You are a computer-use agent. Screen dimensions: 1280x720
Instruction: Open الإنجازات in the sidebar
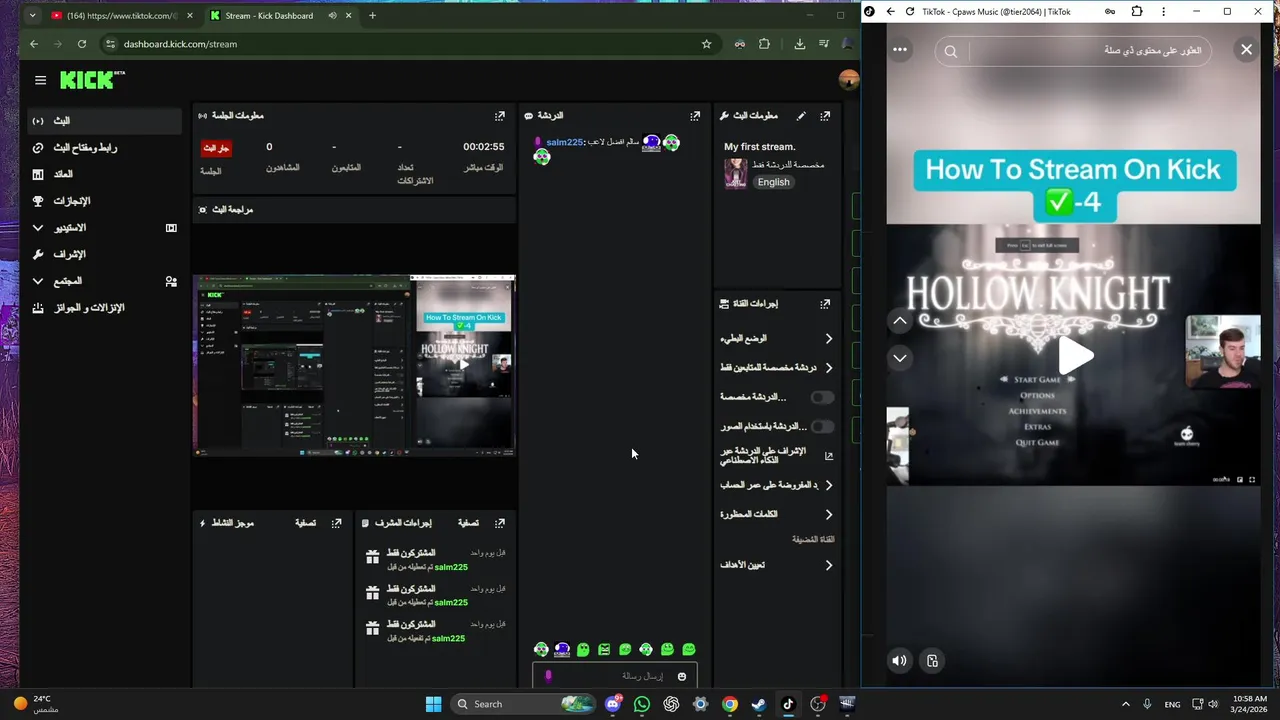pyautogui.click(x=105, y=201)
